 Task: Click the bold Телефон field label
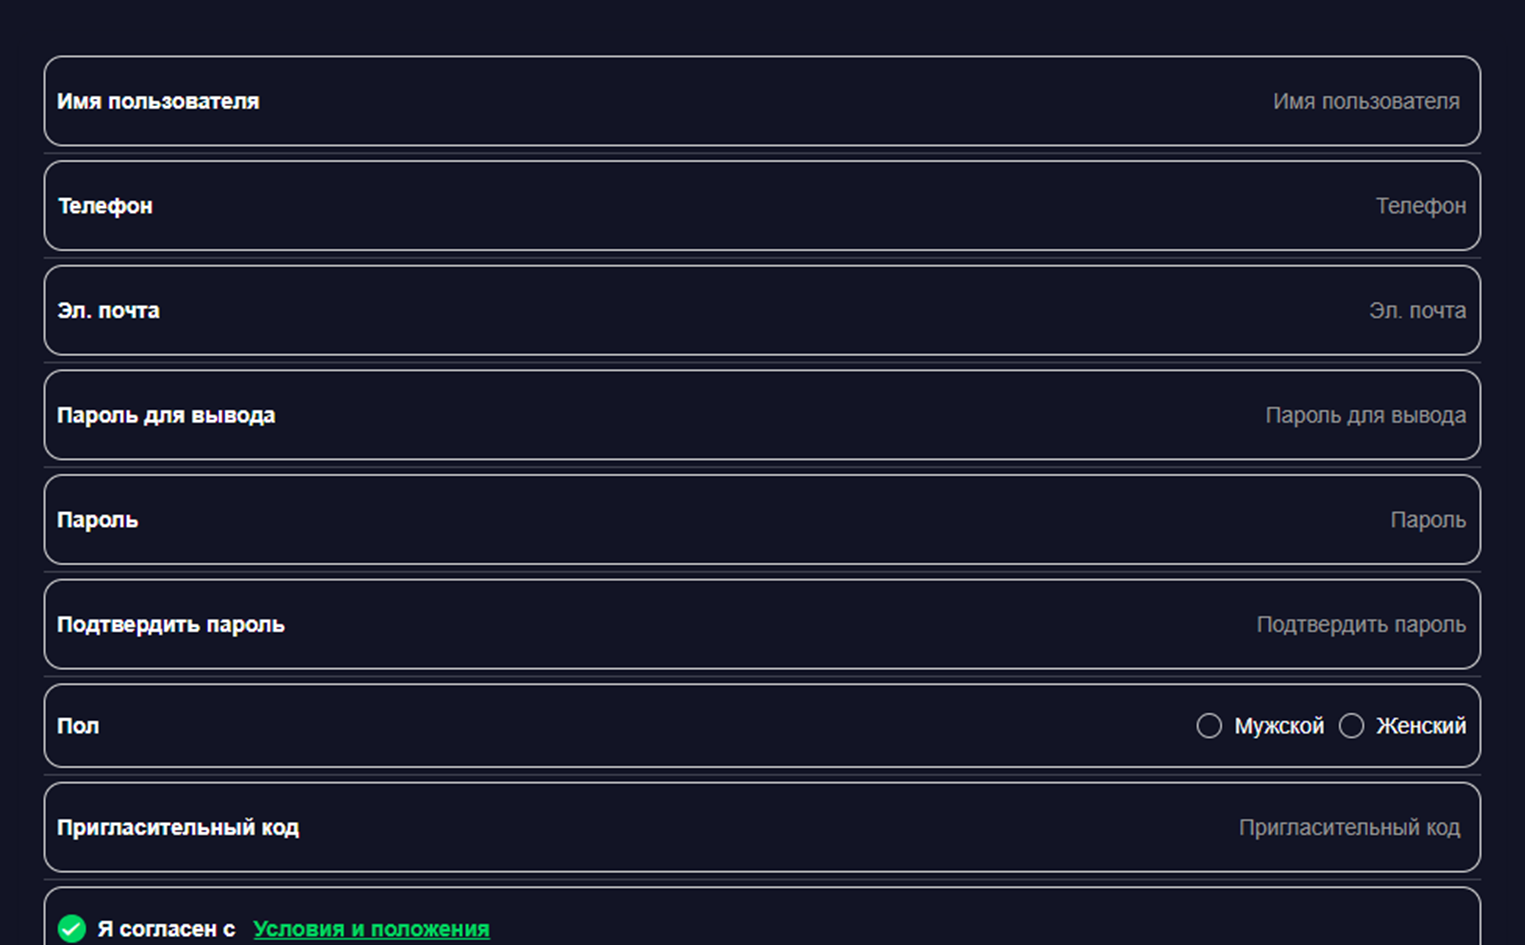click(x=105, y=206)
